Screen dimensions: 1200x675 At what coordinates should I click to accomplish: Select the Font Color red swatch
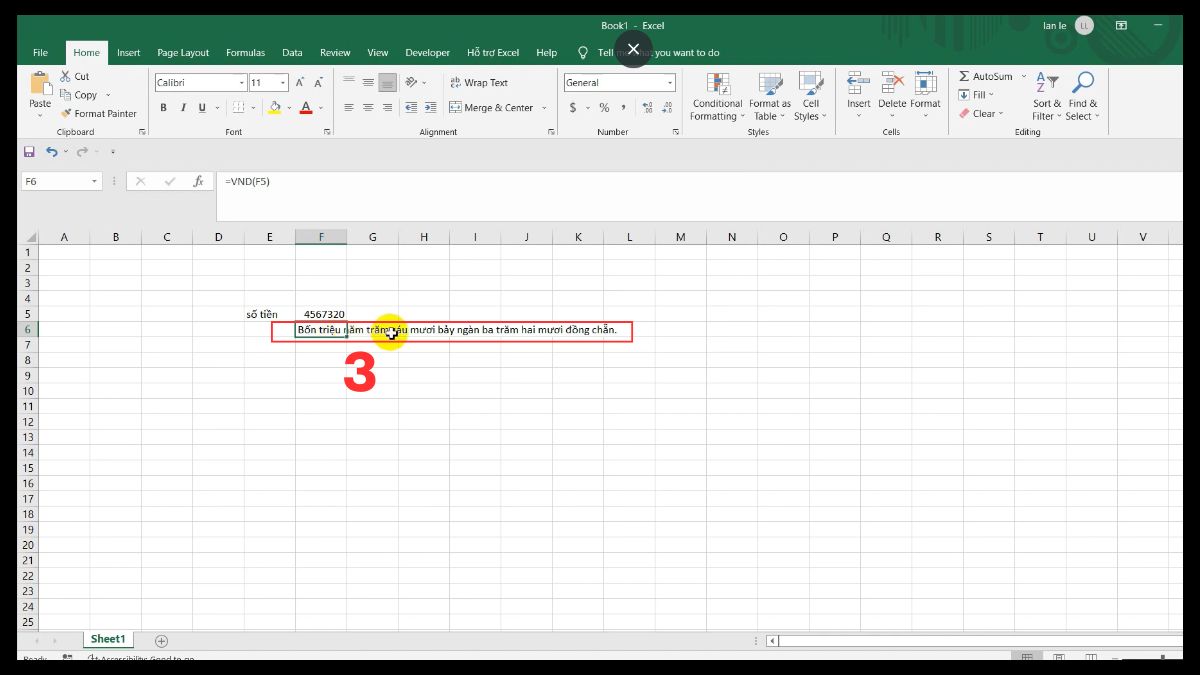coord(305,111)
